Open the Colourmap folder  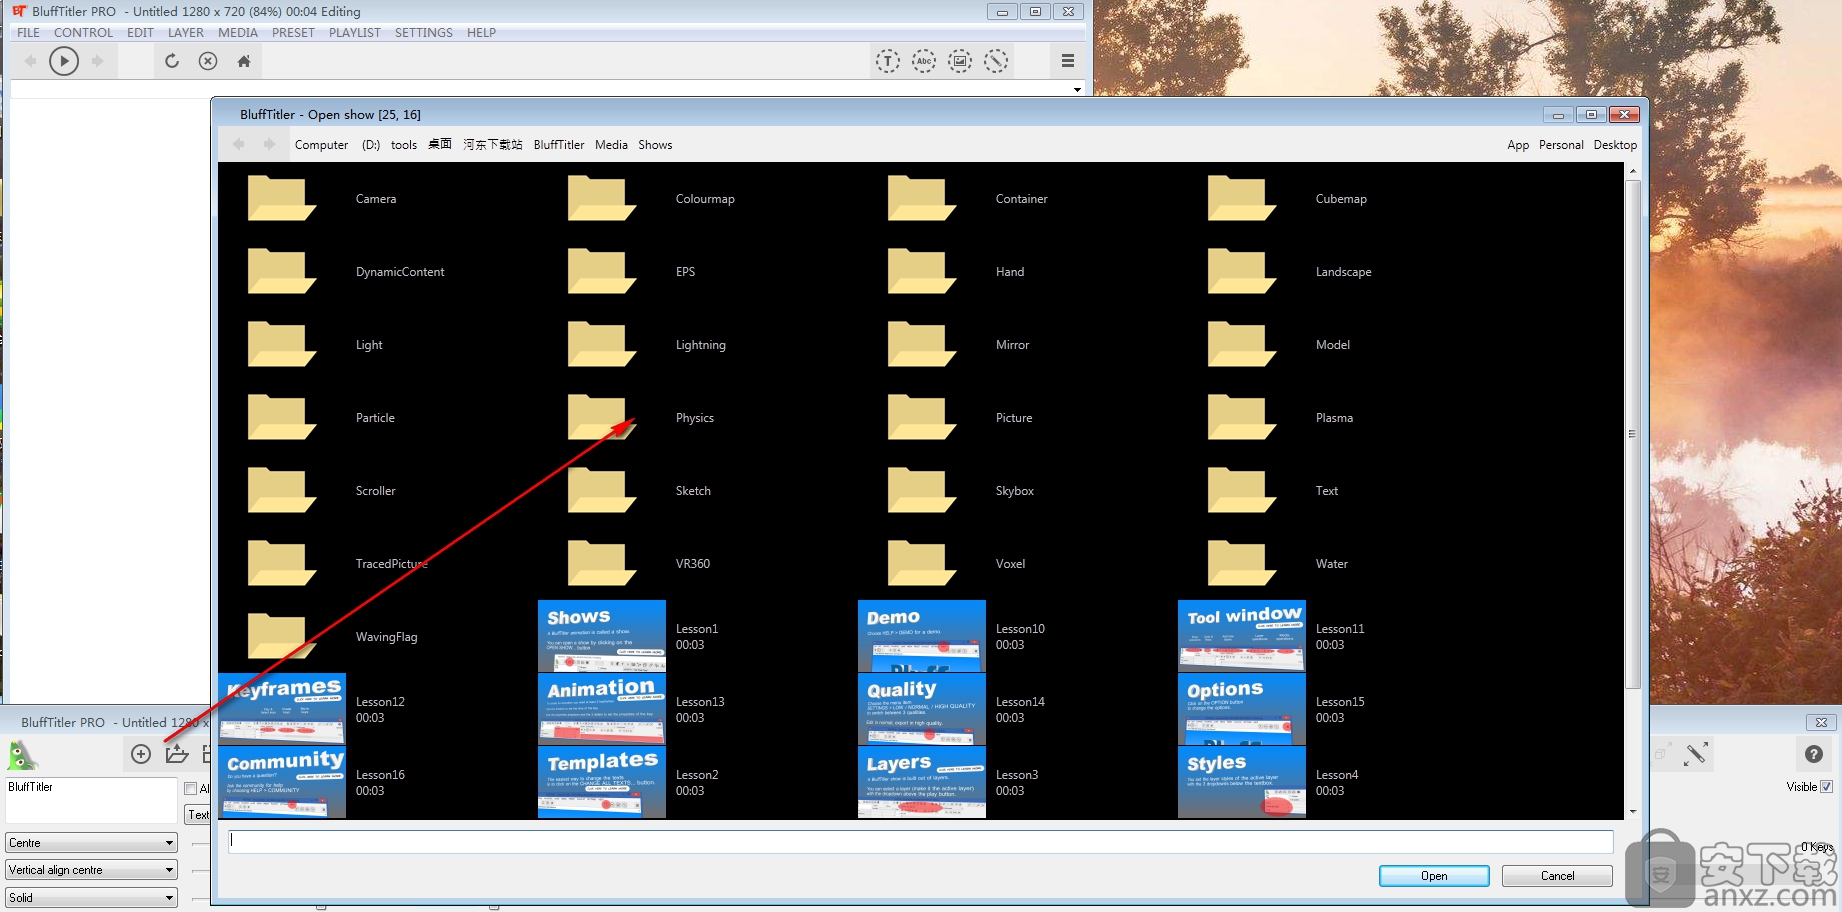point(602,198)
